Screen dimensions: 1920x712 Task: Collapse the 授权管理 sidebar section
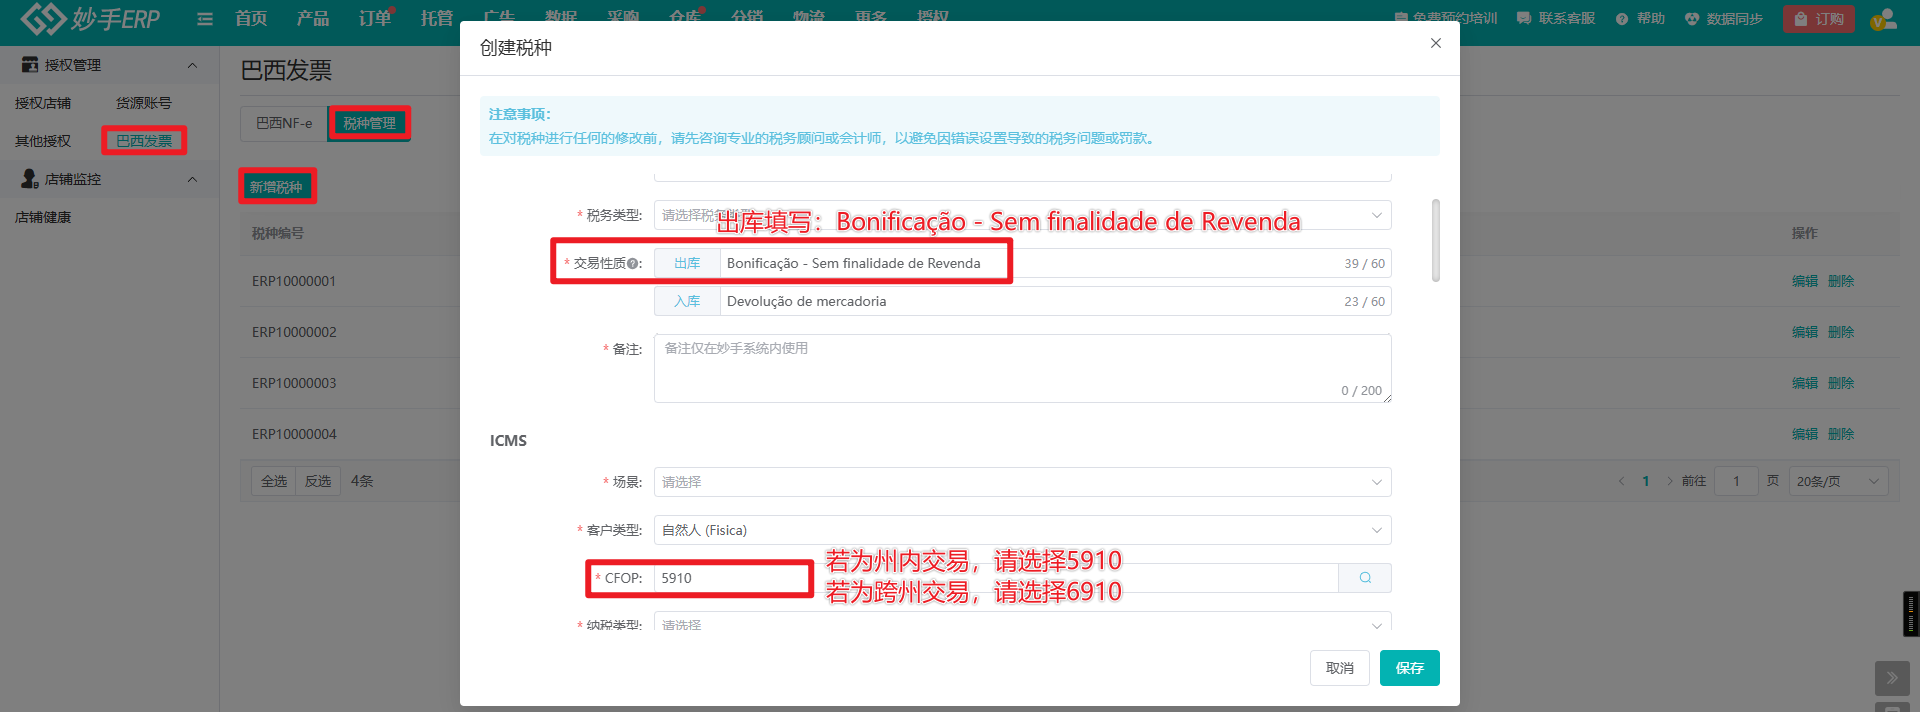192,65
